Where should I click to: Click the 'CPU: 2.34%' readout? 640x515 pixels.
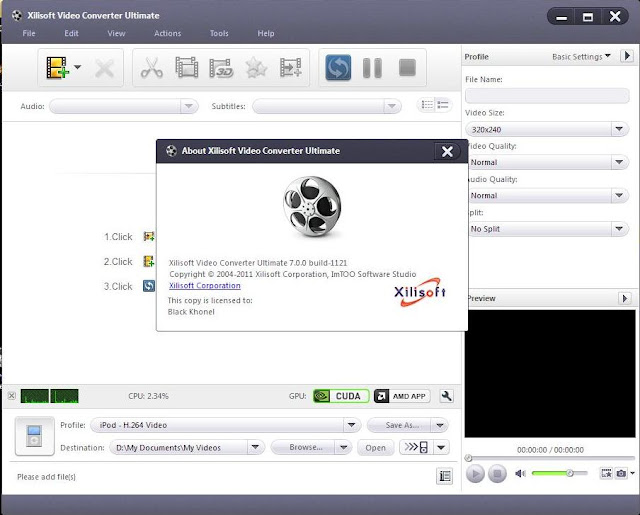click(149, 396)
